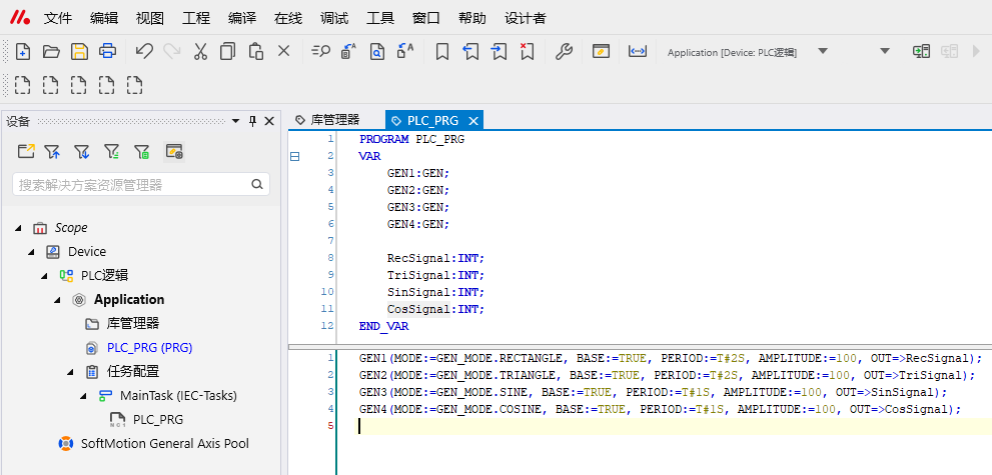Open the 文件 menu

click(x=58, y=18)
